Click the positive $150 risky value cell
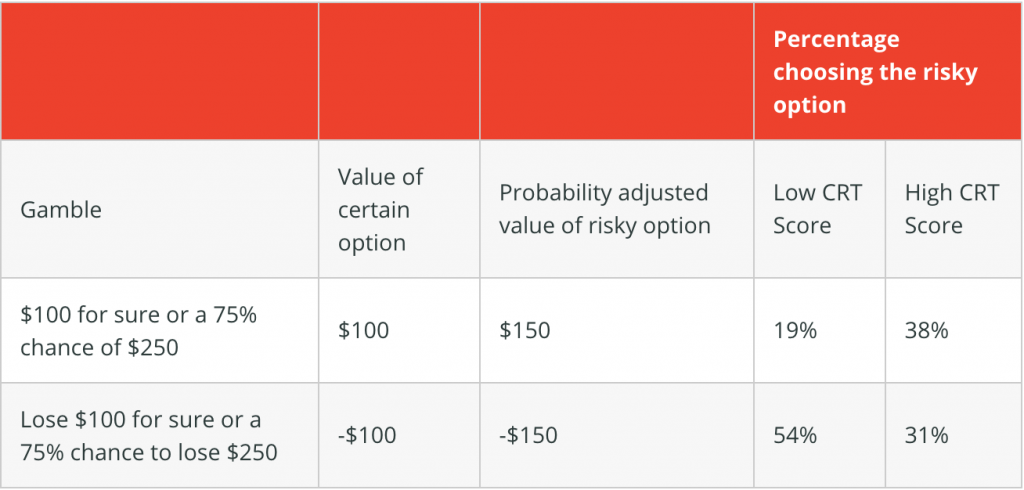The image size is (1024, 490). [524, 331]
